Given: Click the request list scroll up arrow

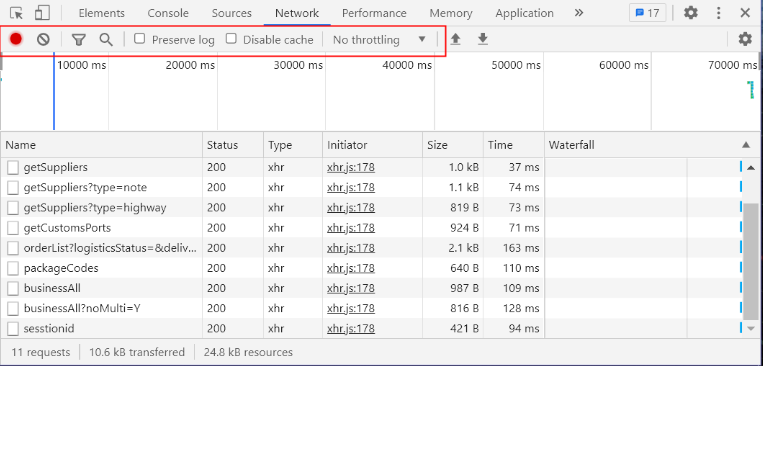Looking at the screenshot, I should pyautogui.click(x=751, y=167).
